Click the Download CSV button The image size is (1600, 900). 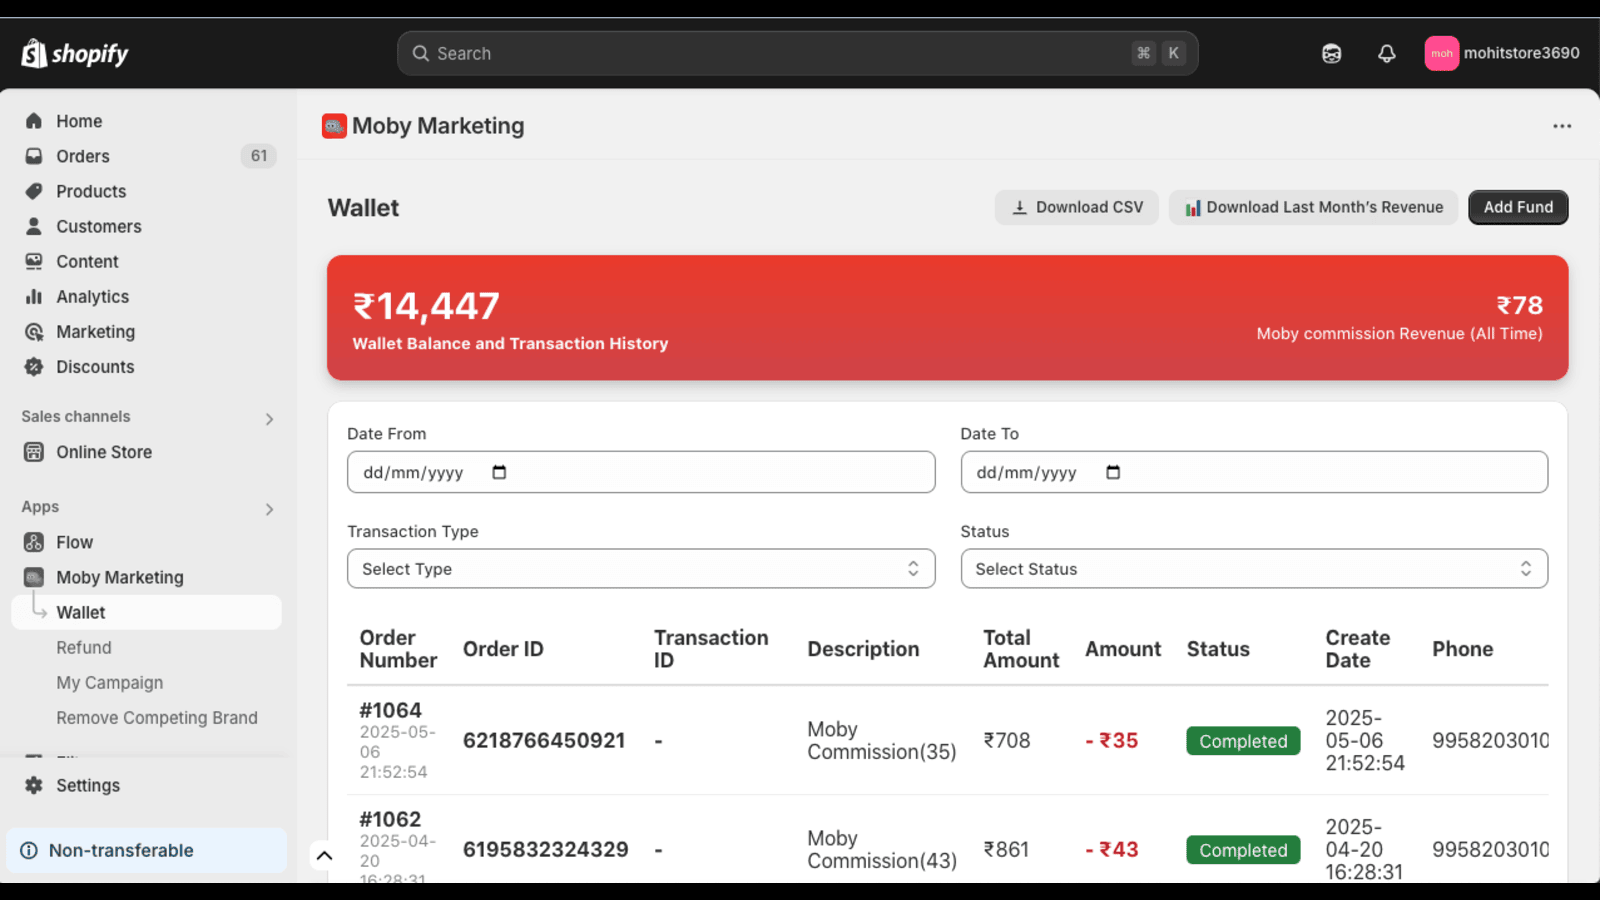click(x=1076, y=207)
